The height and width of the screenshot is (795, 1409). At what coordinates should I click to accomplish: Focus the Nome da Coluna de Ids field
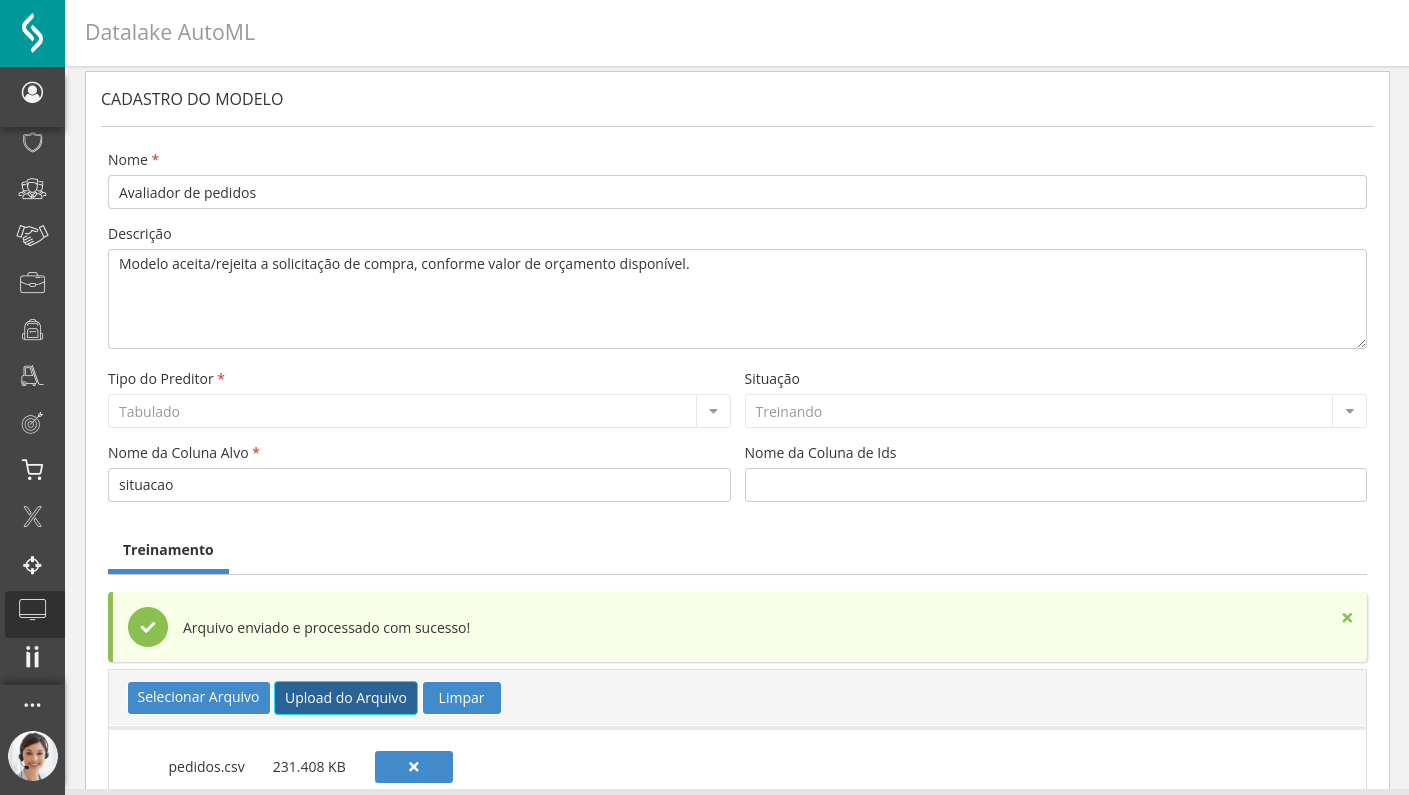coord(1055,485)
